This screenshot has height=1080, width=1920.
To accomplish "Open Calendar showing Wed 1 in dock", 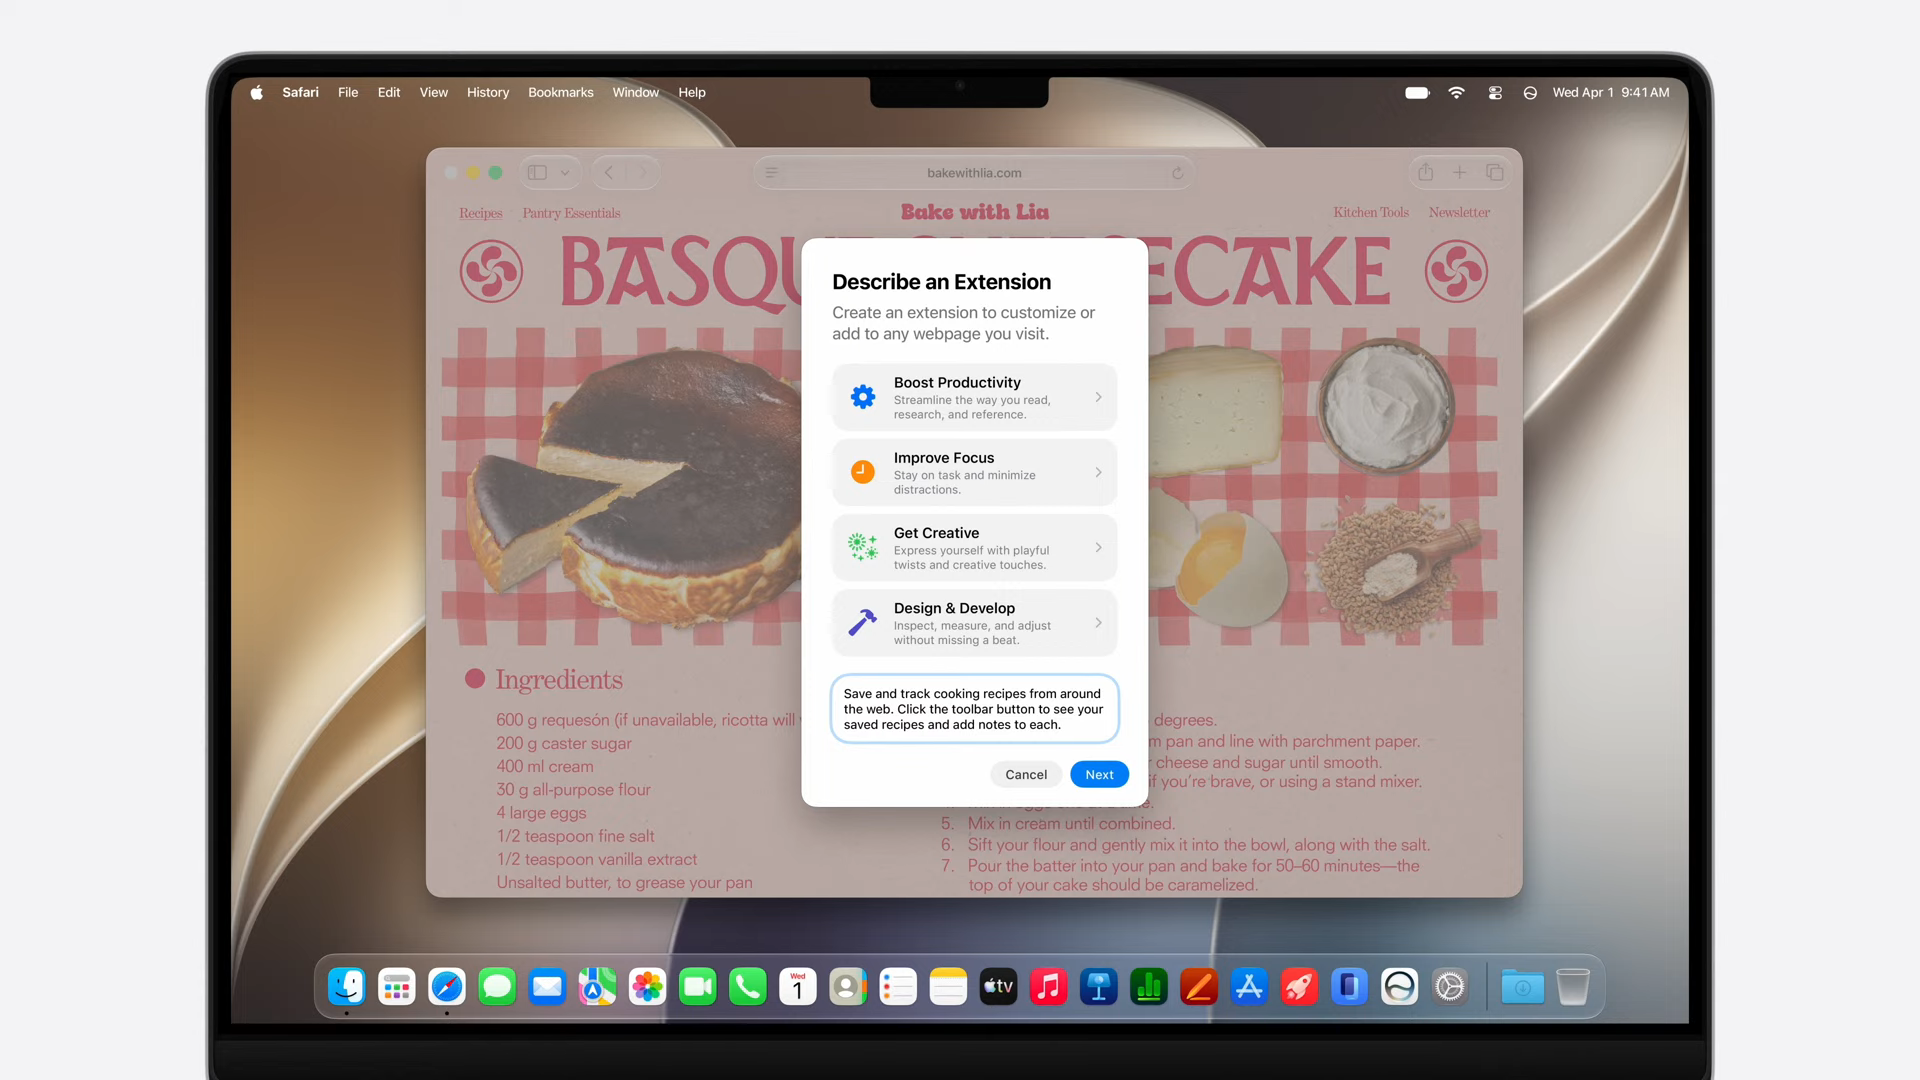I will coord(798,987).
